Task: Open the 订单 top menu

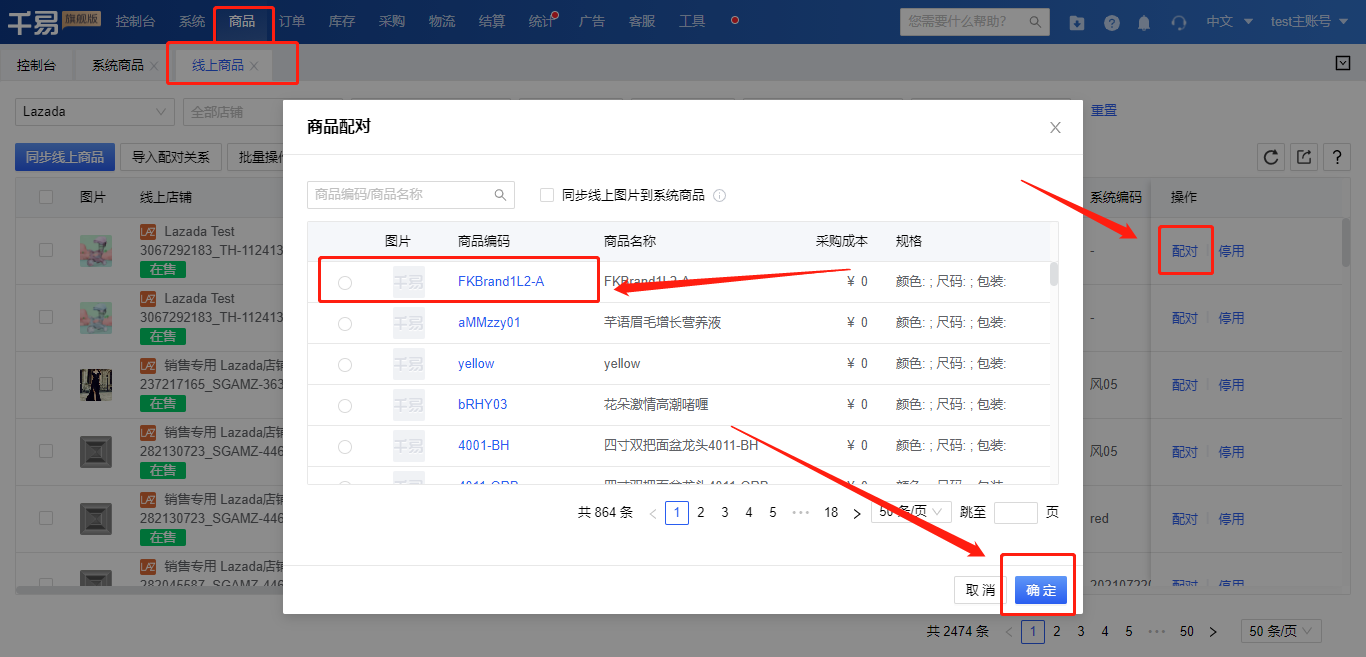Action: click(x=292, y=21)
